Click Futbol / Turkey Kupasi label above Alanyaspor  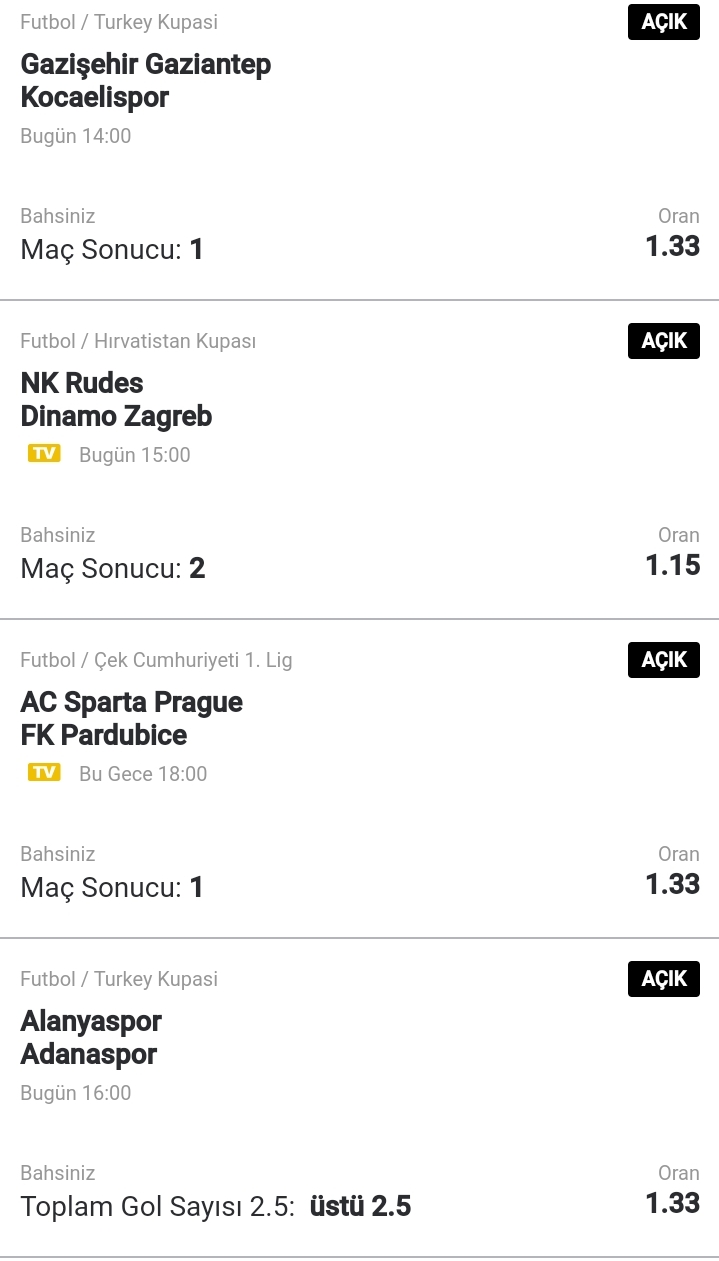click(x=119, y=979)
